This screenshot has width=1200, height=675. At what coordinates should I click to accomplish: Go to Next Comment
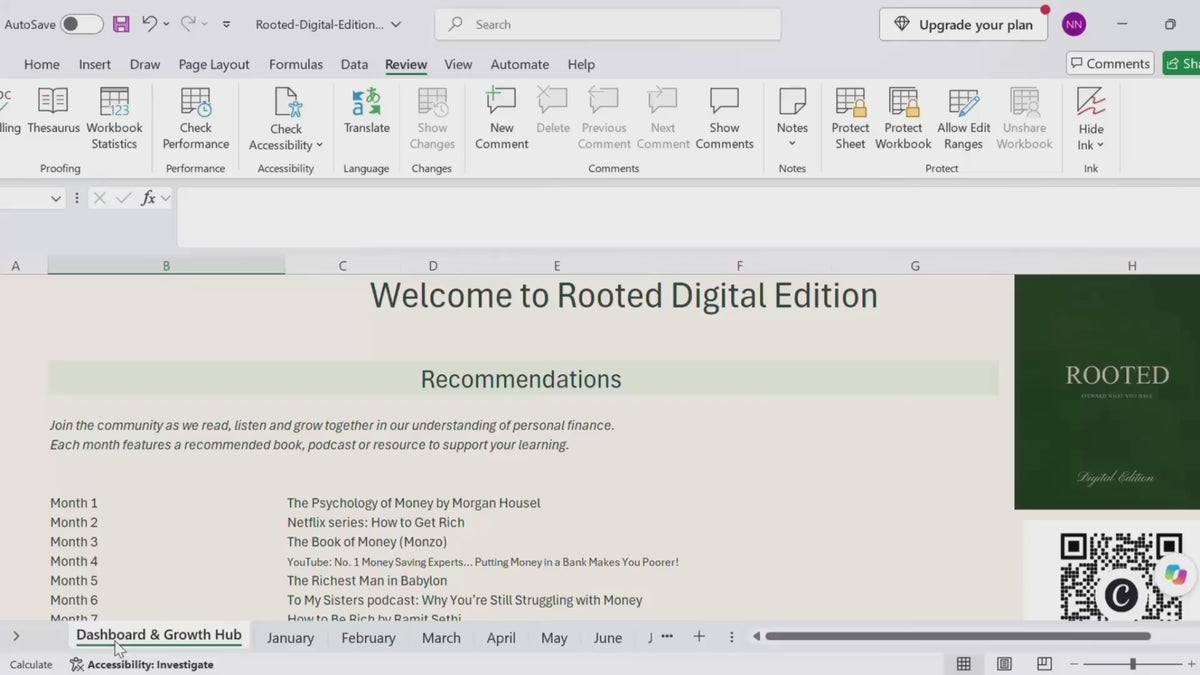click(x=663, y=119)
